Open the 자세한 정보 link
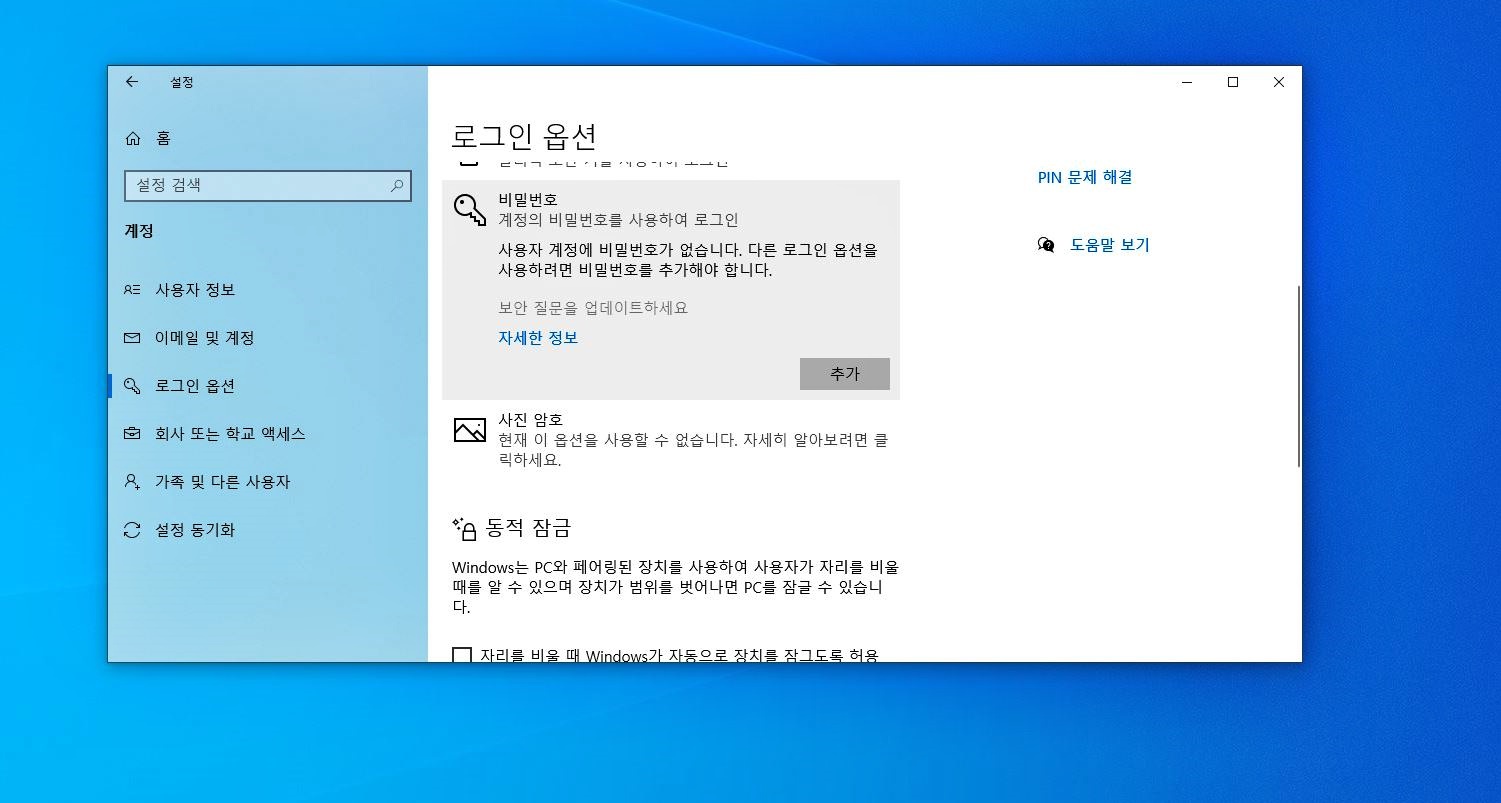 pyautogui.click(x=538, y=338)
